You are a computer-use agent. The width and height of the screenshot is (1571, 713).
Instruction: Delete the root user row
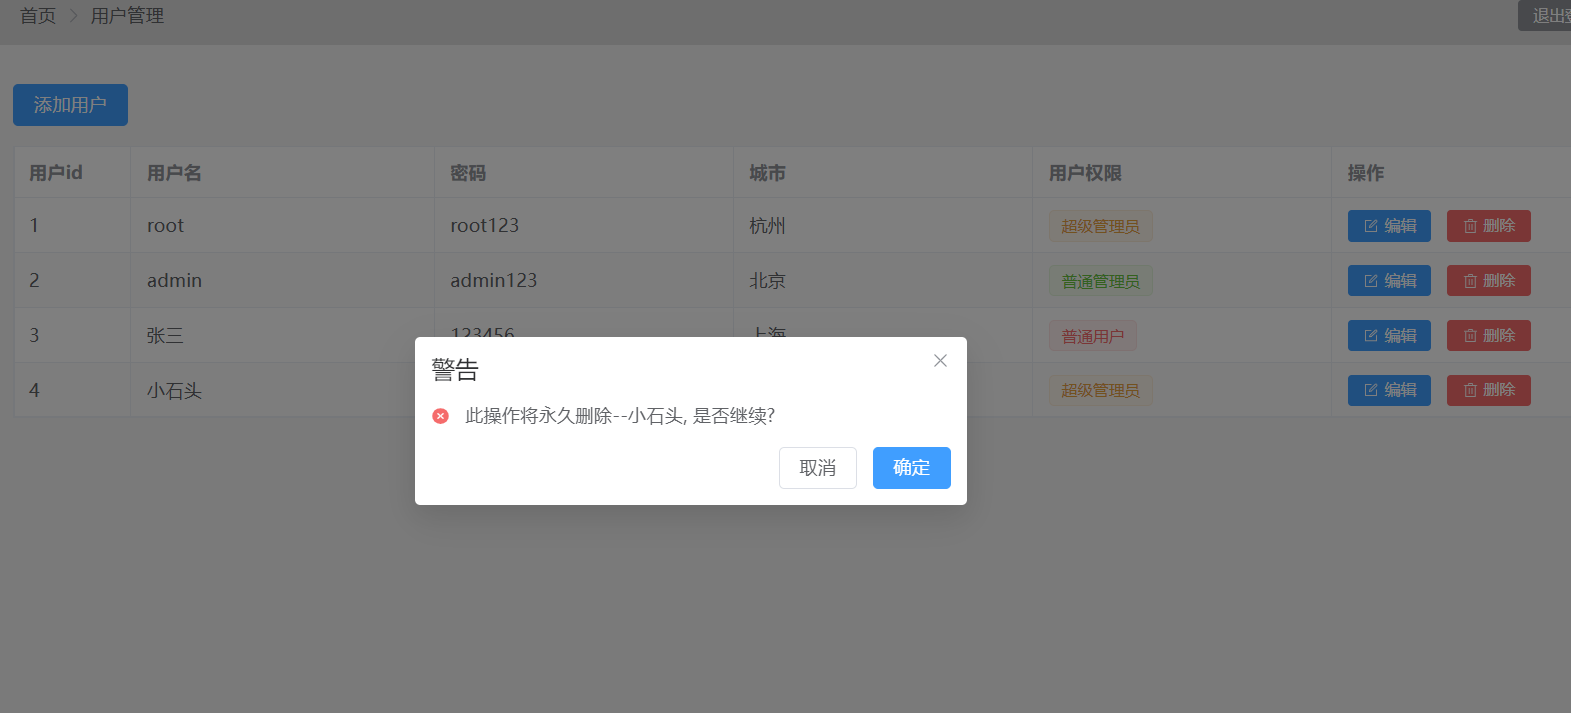[1488, 226]
